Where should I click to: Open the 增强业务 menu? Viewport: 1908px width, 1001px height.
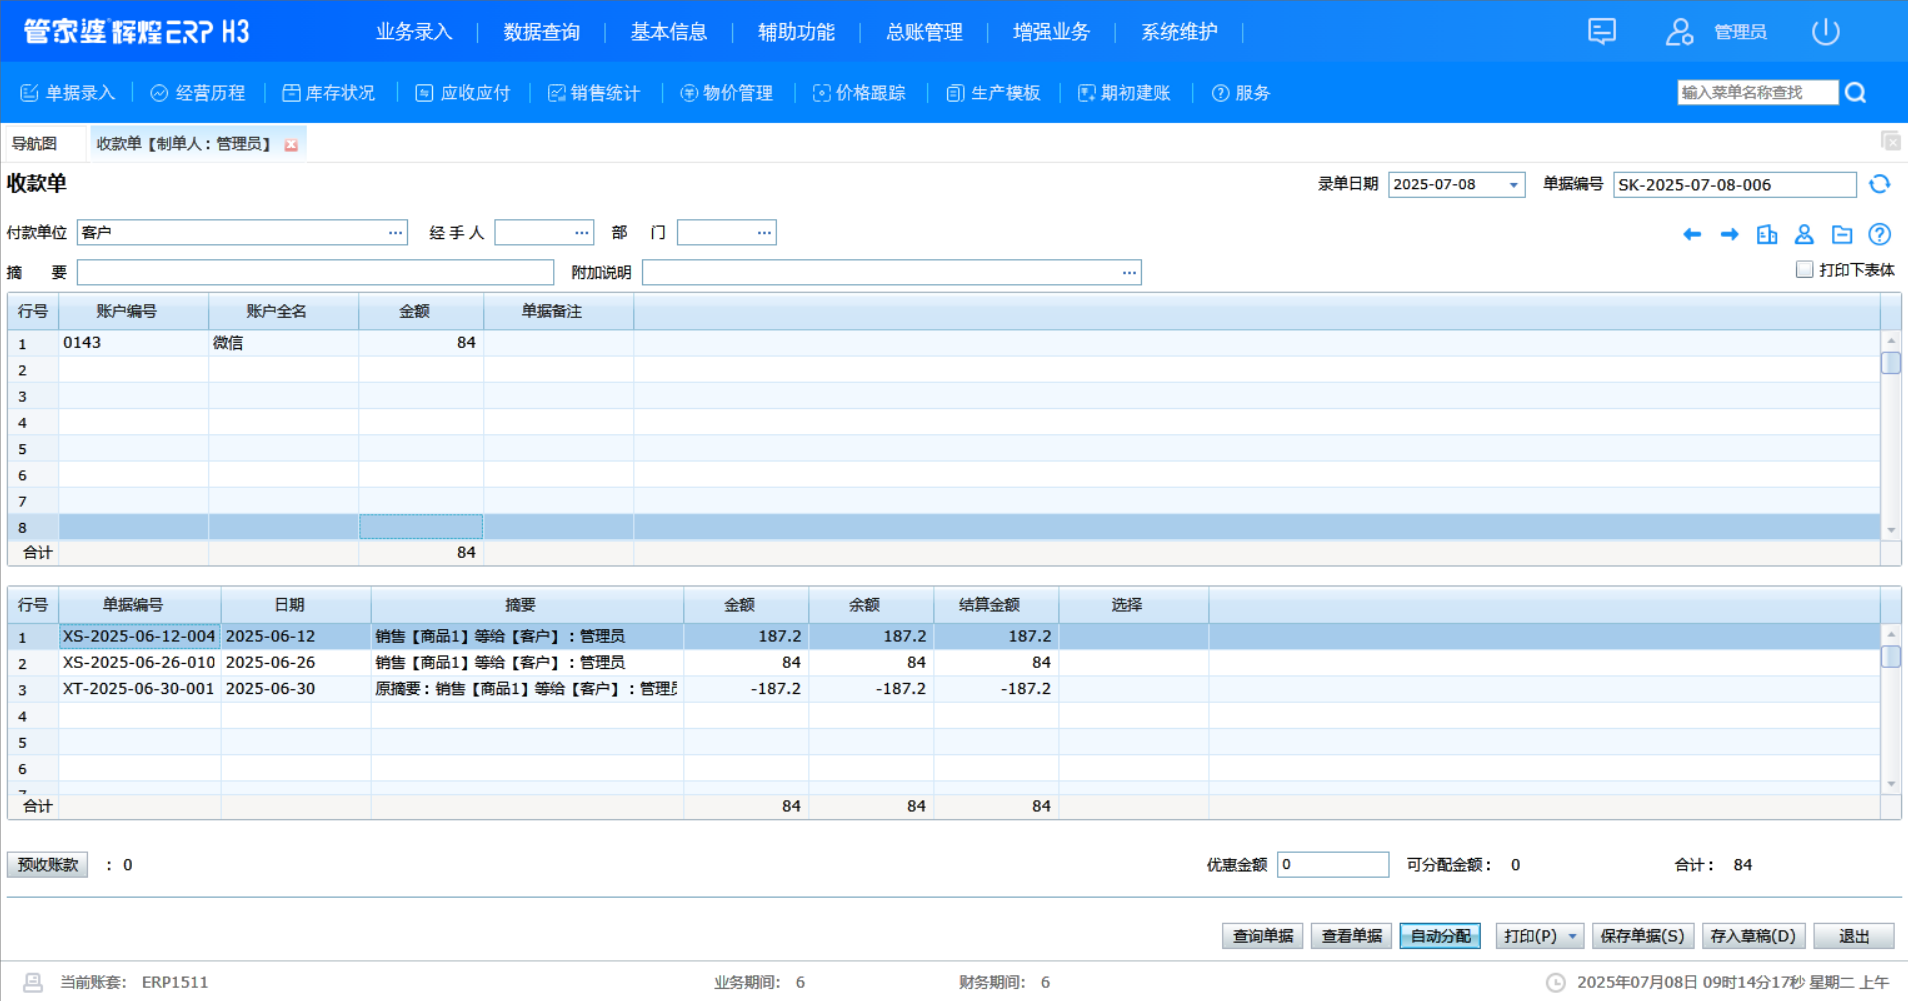pyautogui.click(x=1051, y=32)
